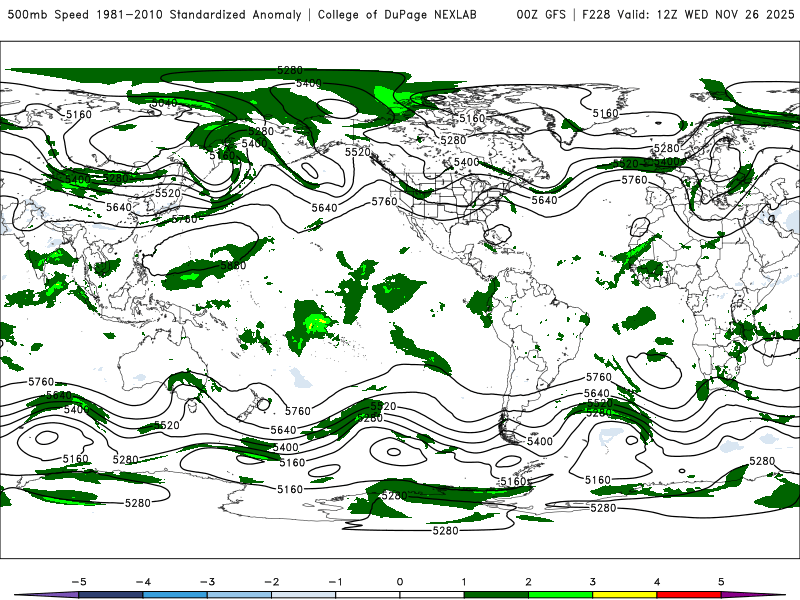Click the '00Z GFS' model run label
This screenshot has height=600, width=800.
(x=541, y=14)
